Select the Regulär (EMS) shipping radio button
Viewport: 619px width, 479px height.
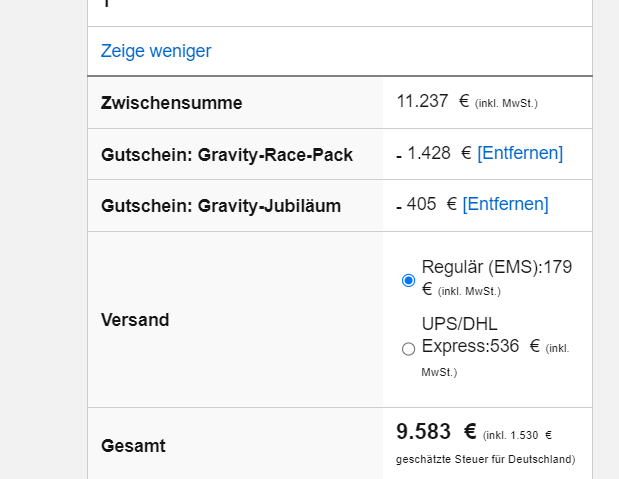coord(408,280)
